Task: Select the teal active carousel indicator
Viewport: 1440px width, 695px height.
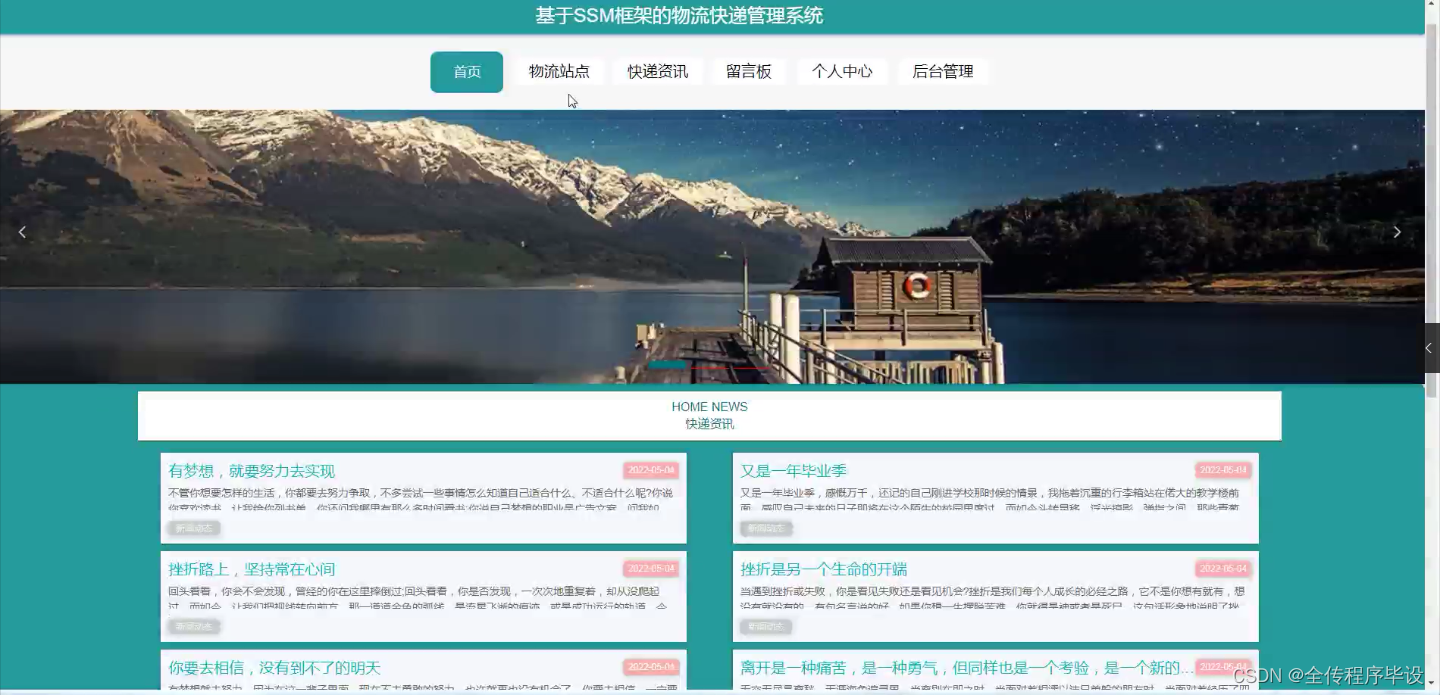Action: 667,365
